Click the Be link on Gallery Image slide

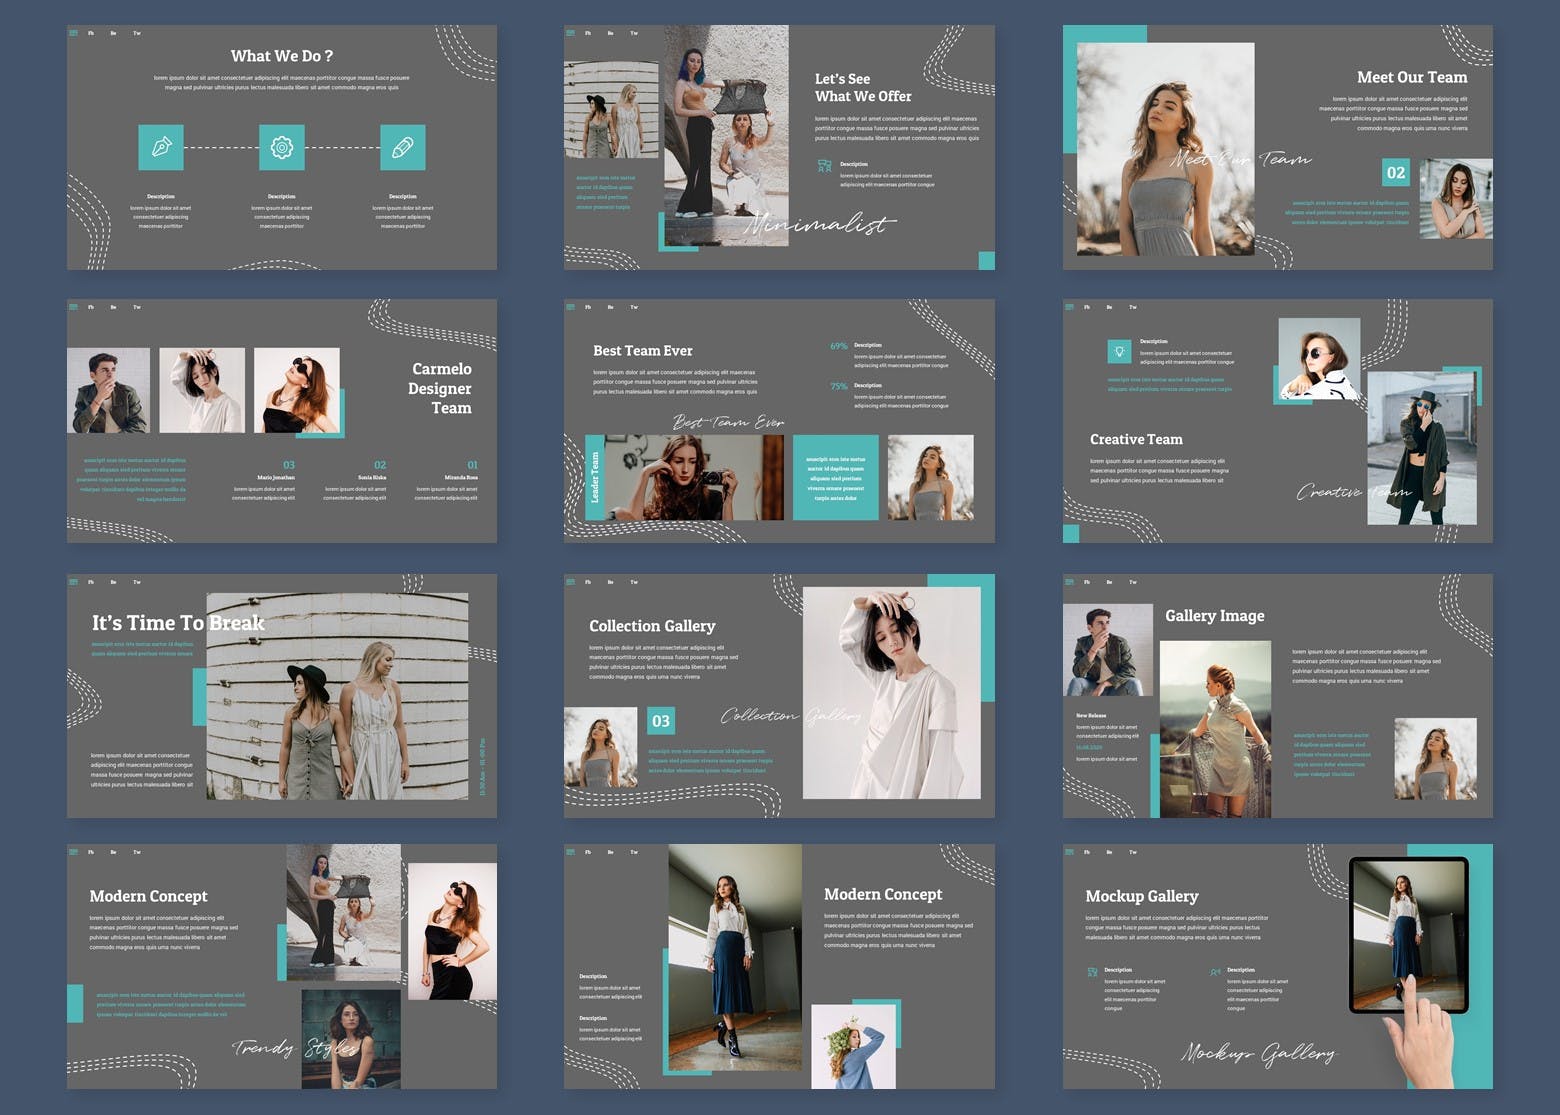tap(1109, 582)
